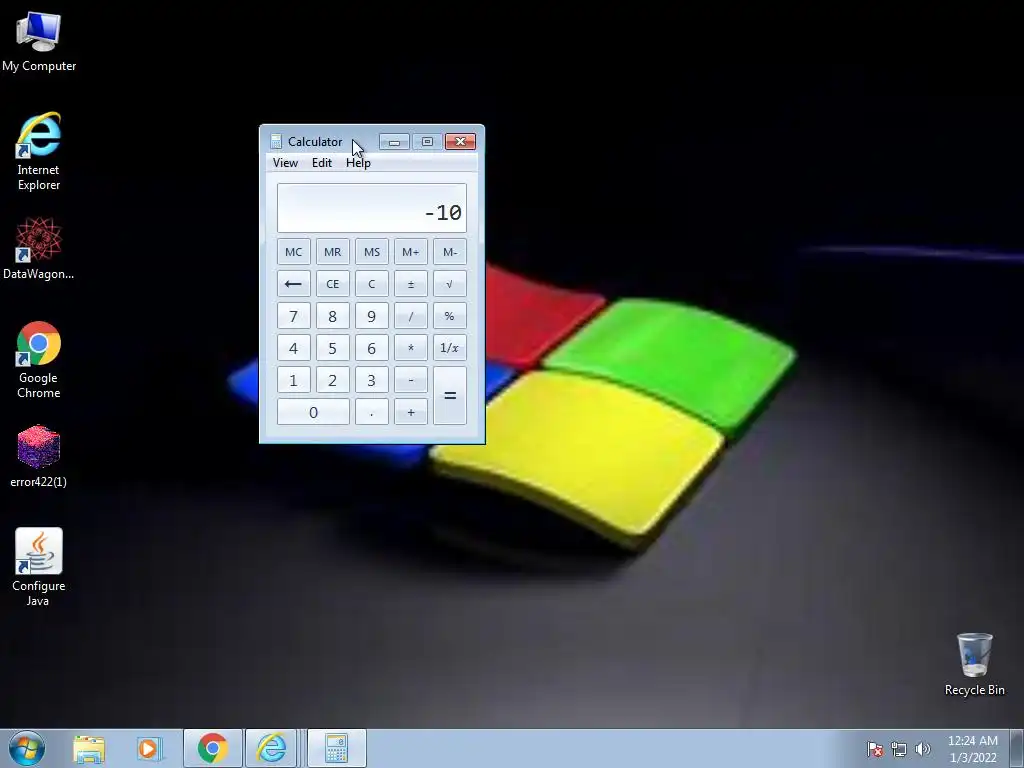Open the Edit menu in Calculator
Image resolution: width=1024 pixels, height=768 pixels.
click(321, 163)
